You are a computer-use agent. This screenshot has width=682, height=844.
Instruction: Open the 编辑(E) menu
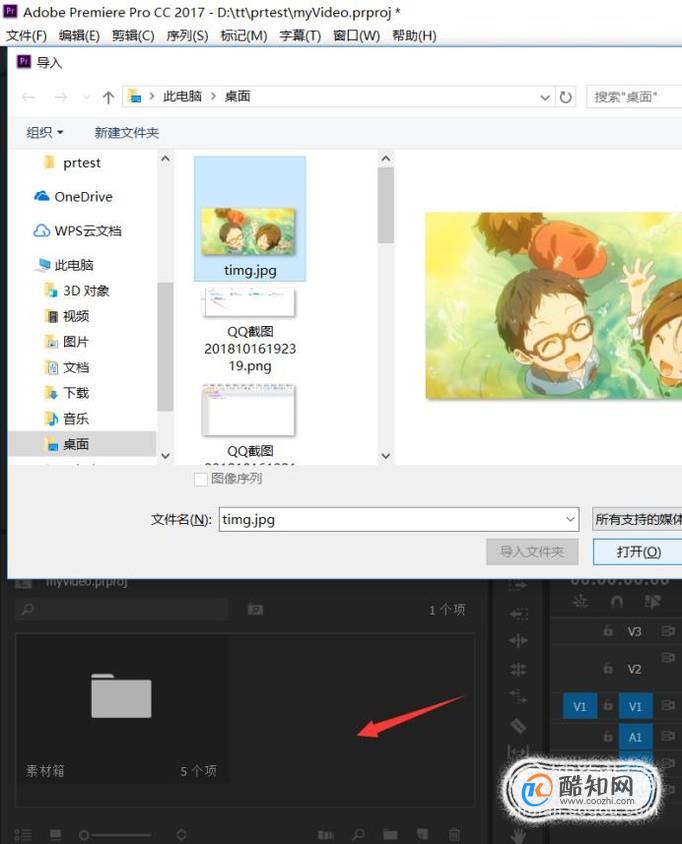[x=79, y=36]
